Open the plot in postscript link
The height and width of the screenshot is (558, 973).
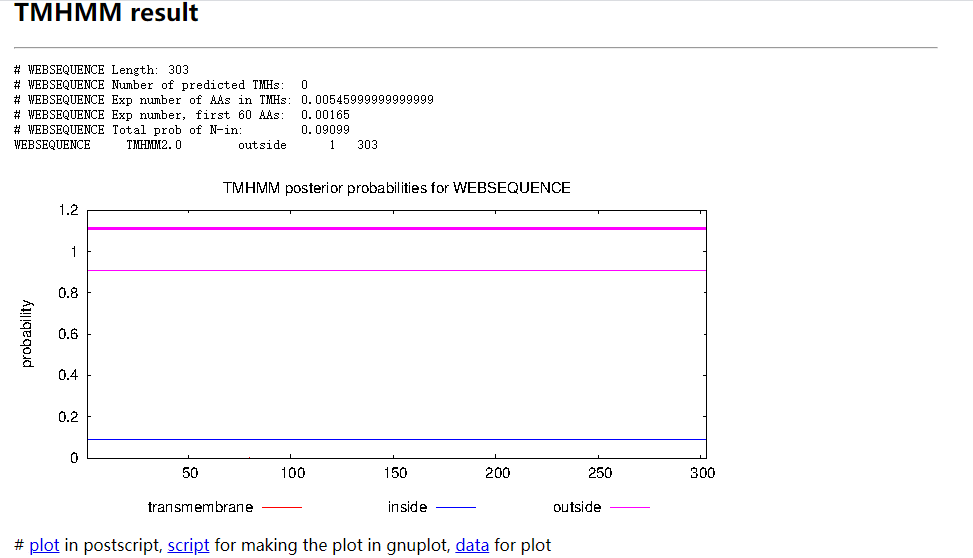tap(44, 546)
